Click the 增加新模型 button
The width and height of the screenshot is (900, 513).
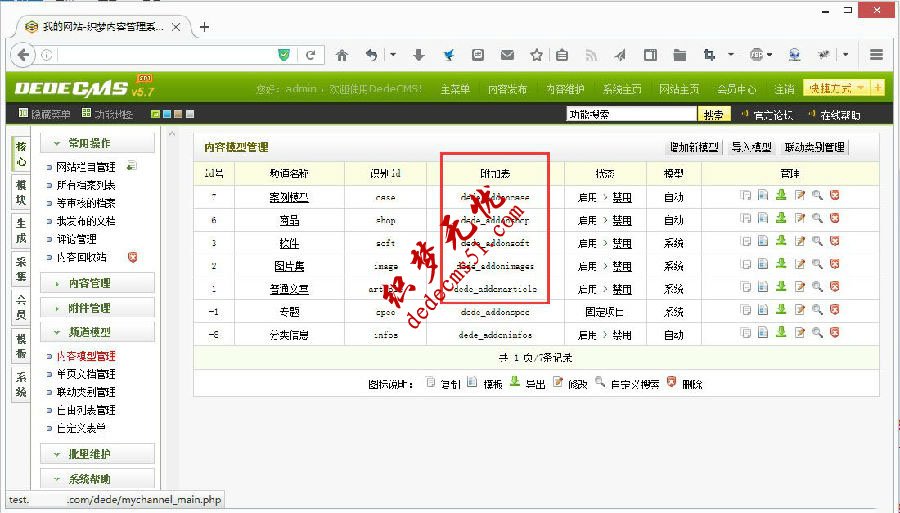[694, 147]
